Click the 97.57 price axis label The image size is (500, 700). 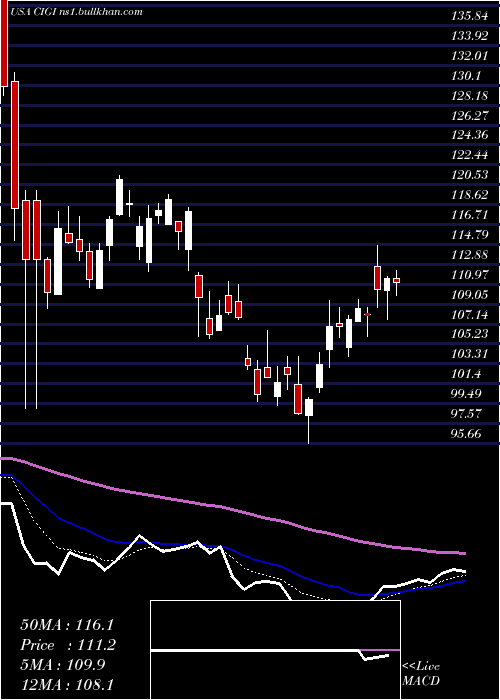click(466, 413)
